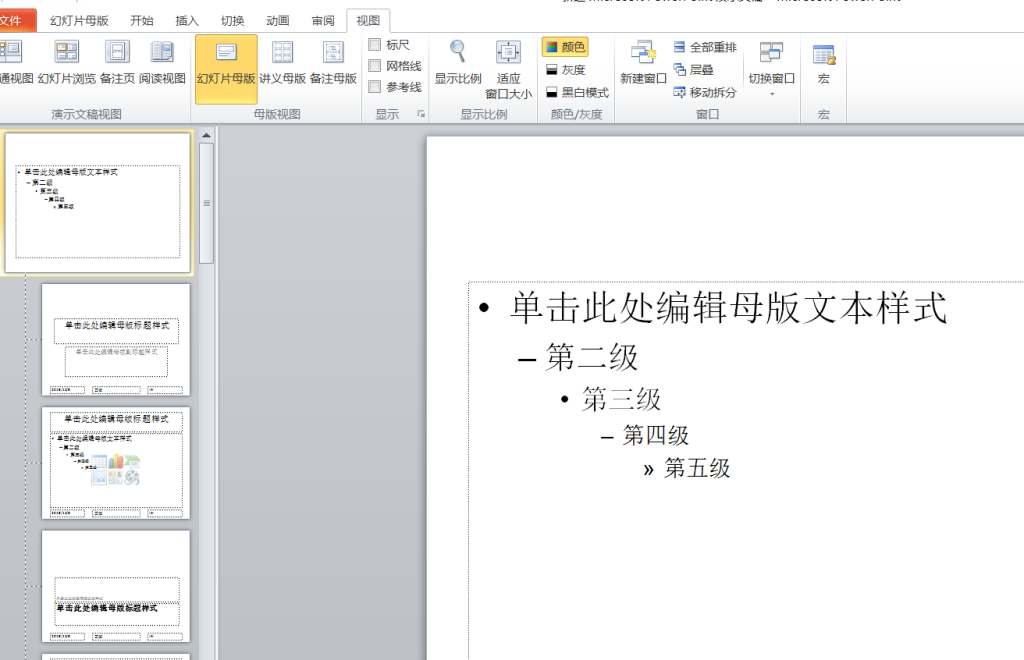Switch to 备注页 notes page view
Image resolution: width=1024 pixels, height=660 pixels.
tap(118, 63)
